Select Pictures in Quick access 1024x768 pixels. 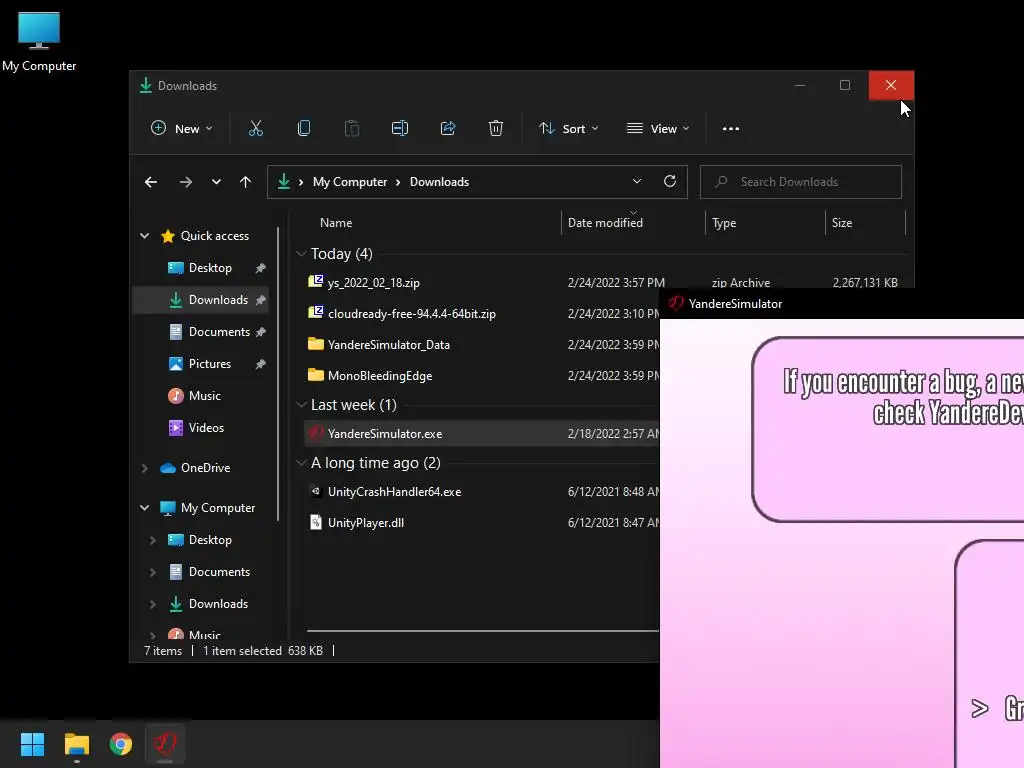click(x=210, y=364)
